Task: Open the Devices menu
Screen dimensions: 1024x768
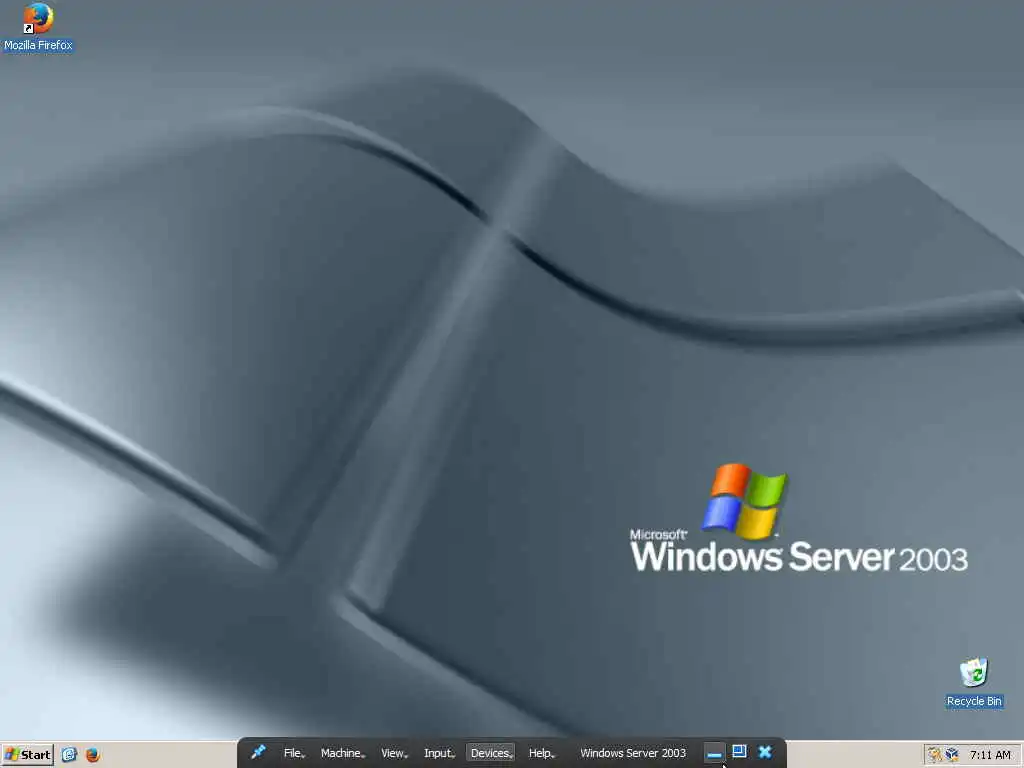Action: (x=490, y=753)
